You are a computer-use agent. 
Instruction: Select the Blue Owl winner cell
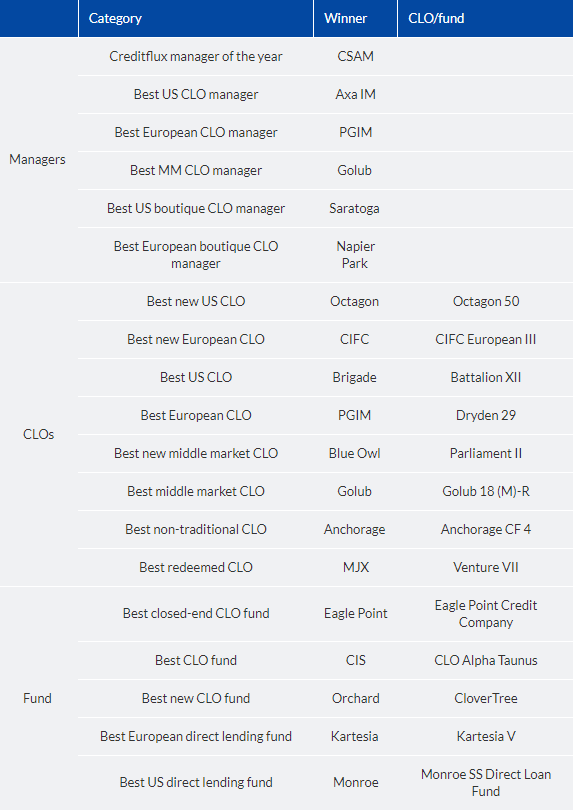coord(355,454)
